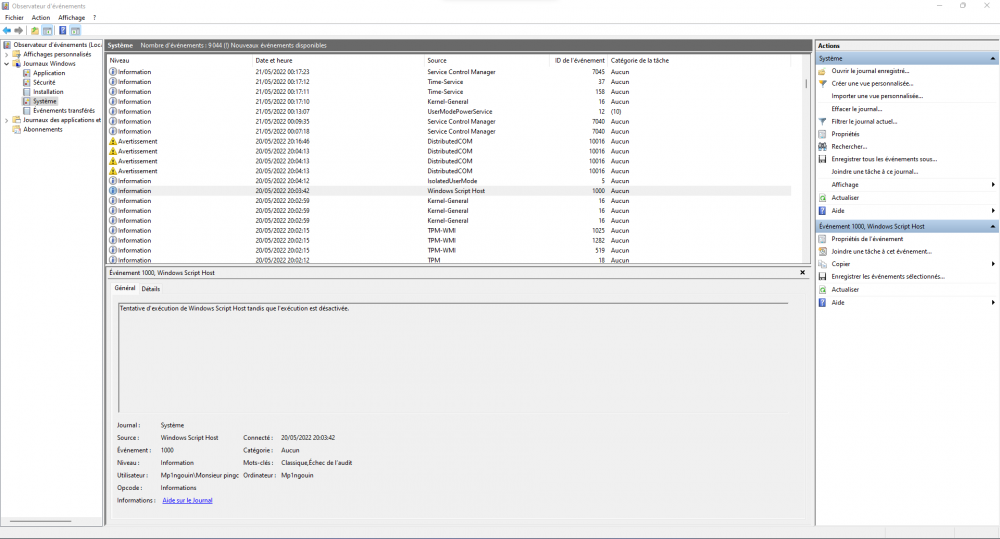Select the 'Installation' log
1000x539 pixels.
48,92
